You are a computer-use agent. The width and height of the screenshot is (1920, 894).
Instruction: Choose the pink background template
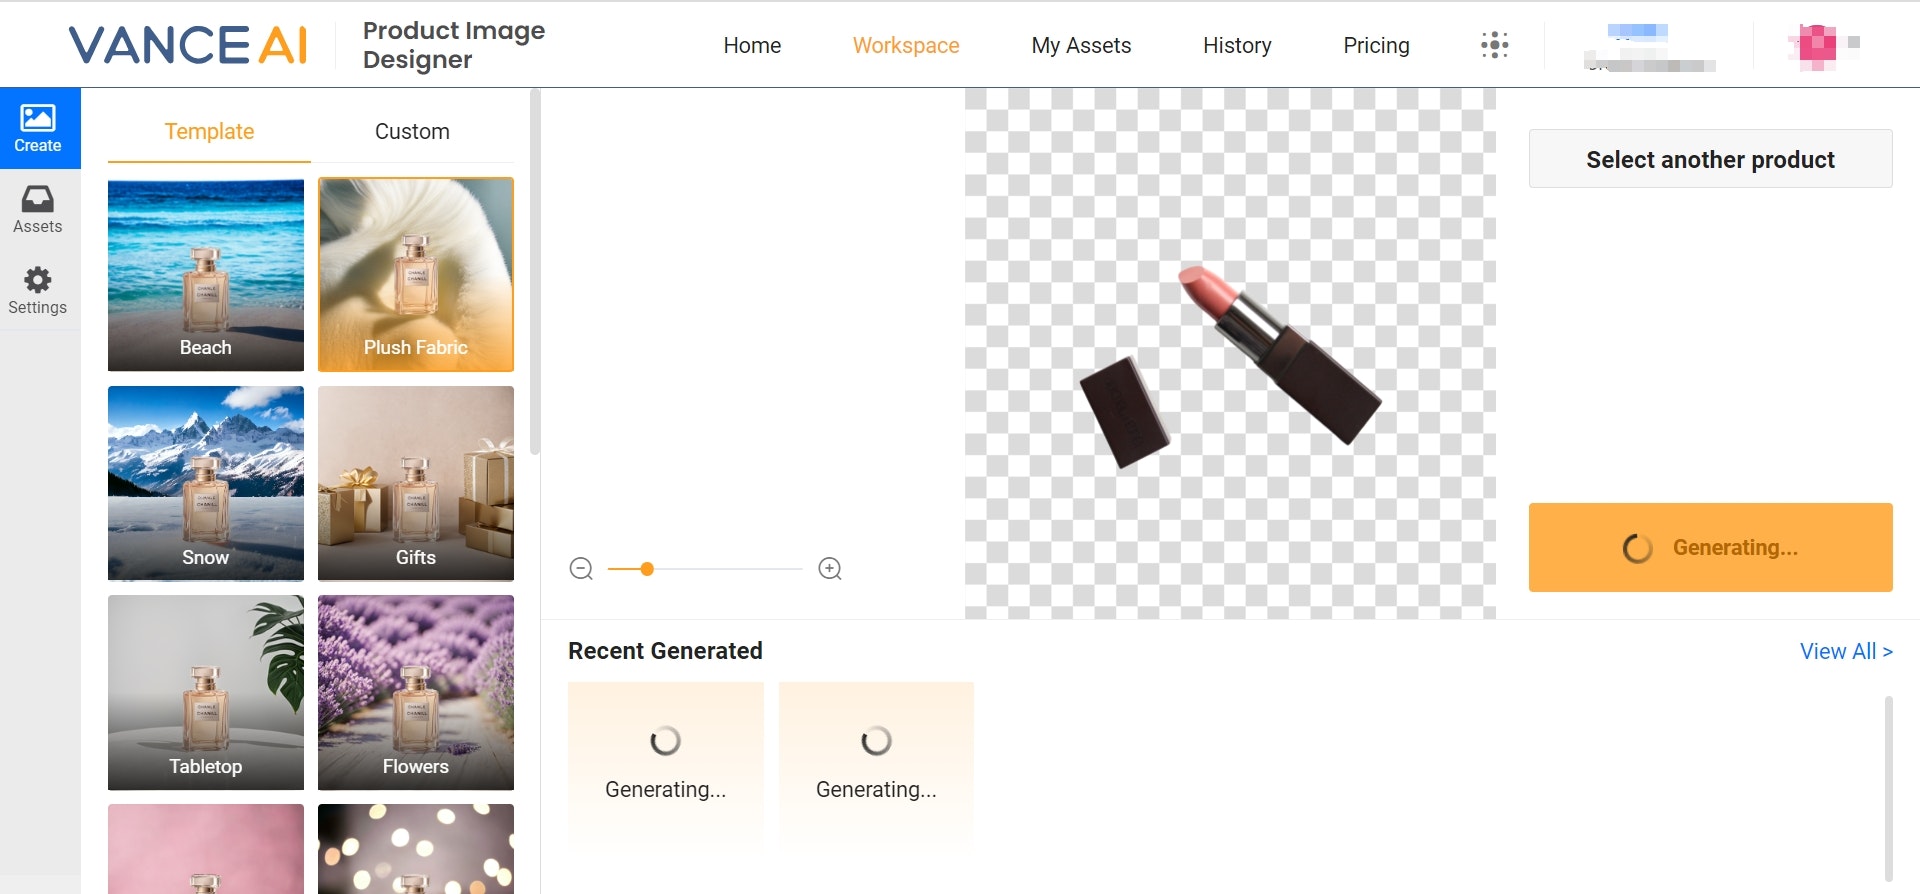[206, 849]
